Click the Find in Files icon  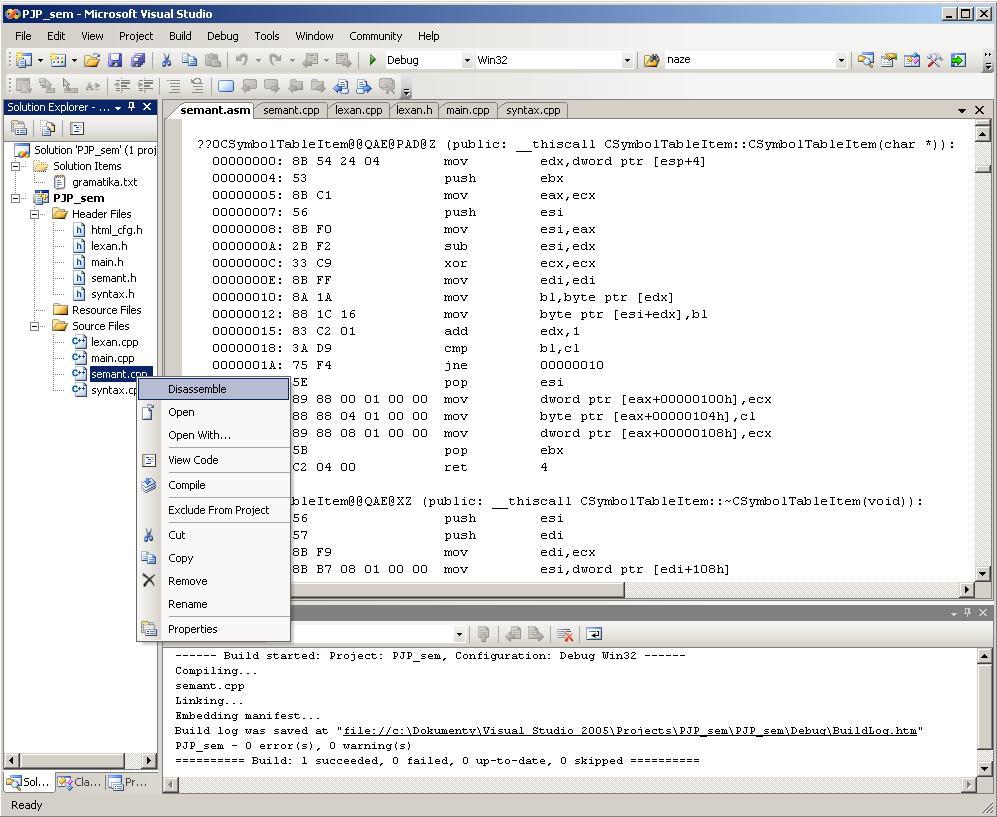point(651,60)
